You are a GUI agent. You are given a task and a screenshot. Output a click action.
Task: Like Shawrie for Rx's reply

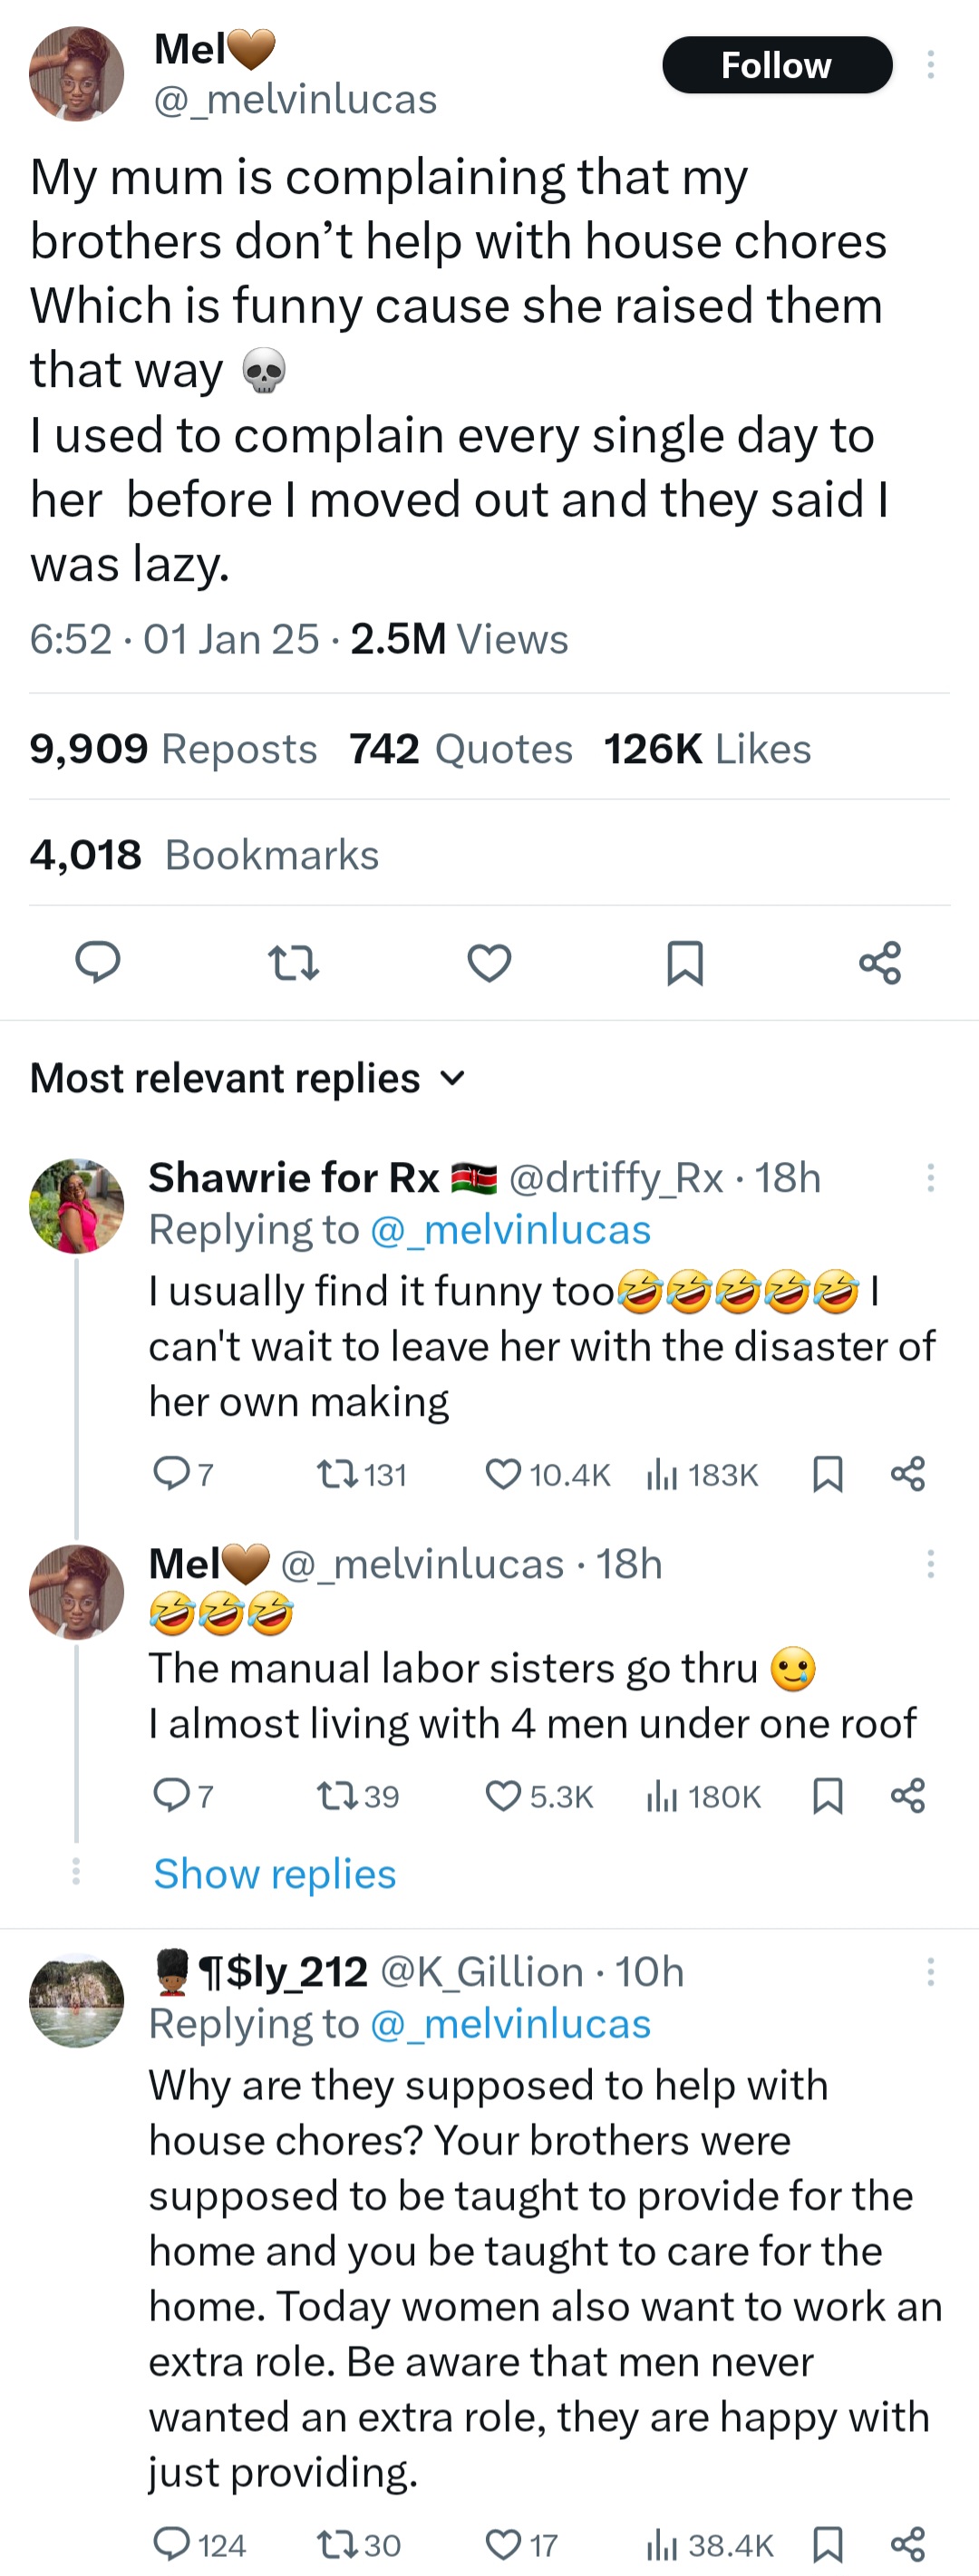pos(503,1474)
